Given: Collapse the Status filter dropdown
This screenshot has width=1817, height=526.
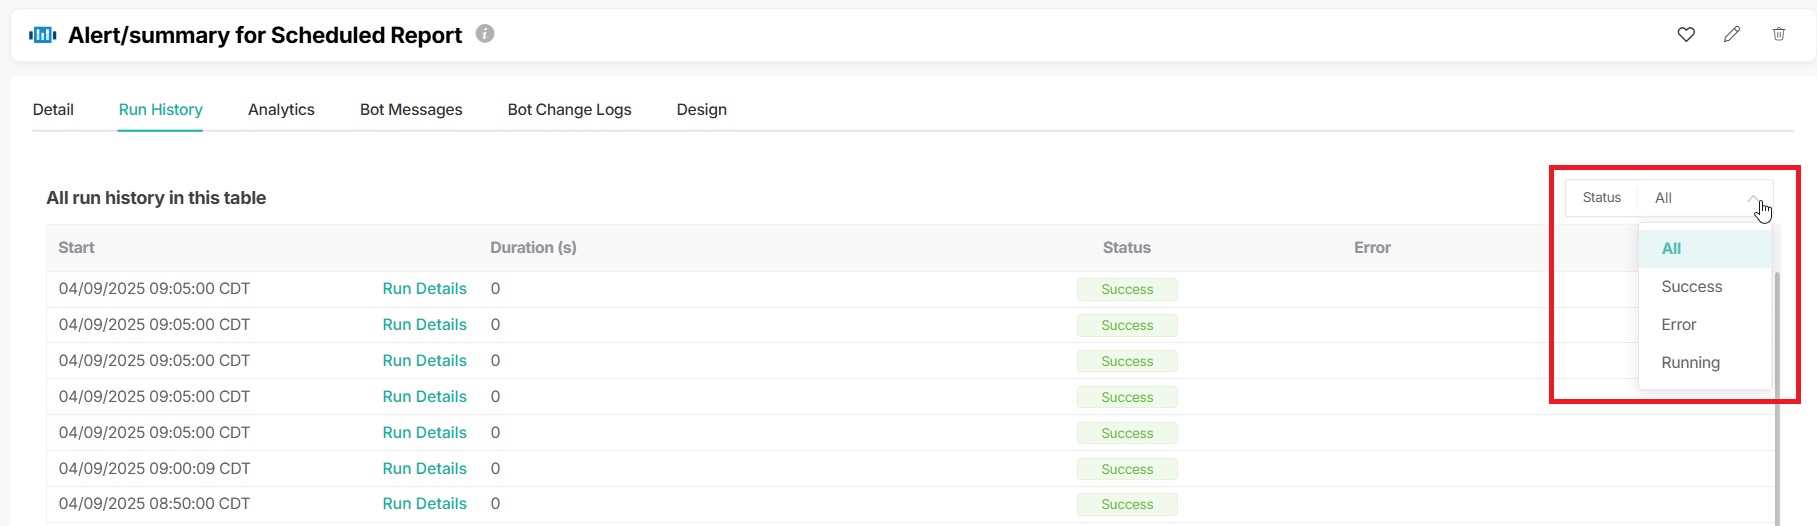Looking at the screenshot, I should 1753,198.
